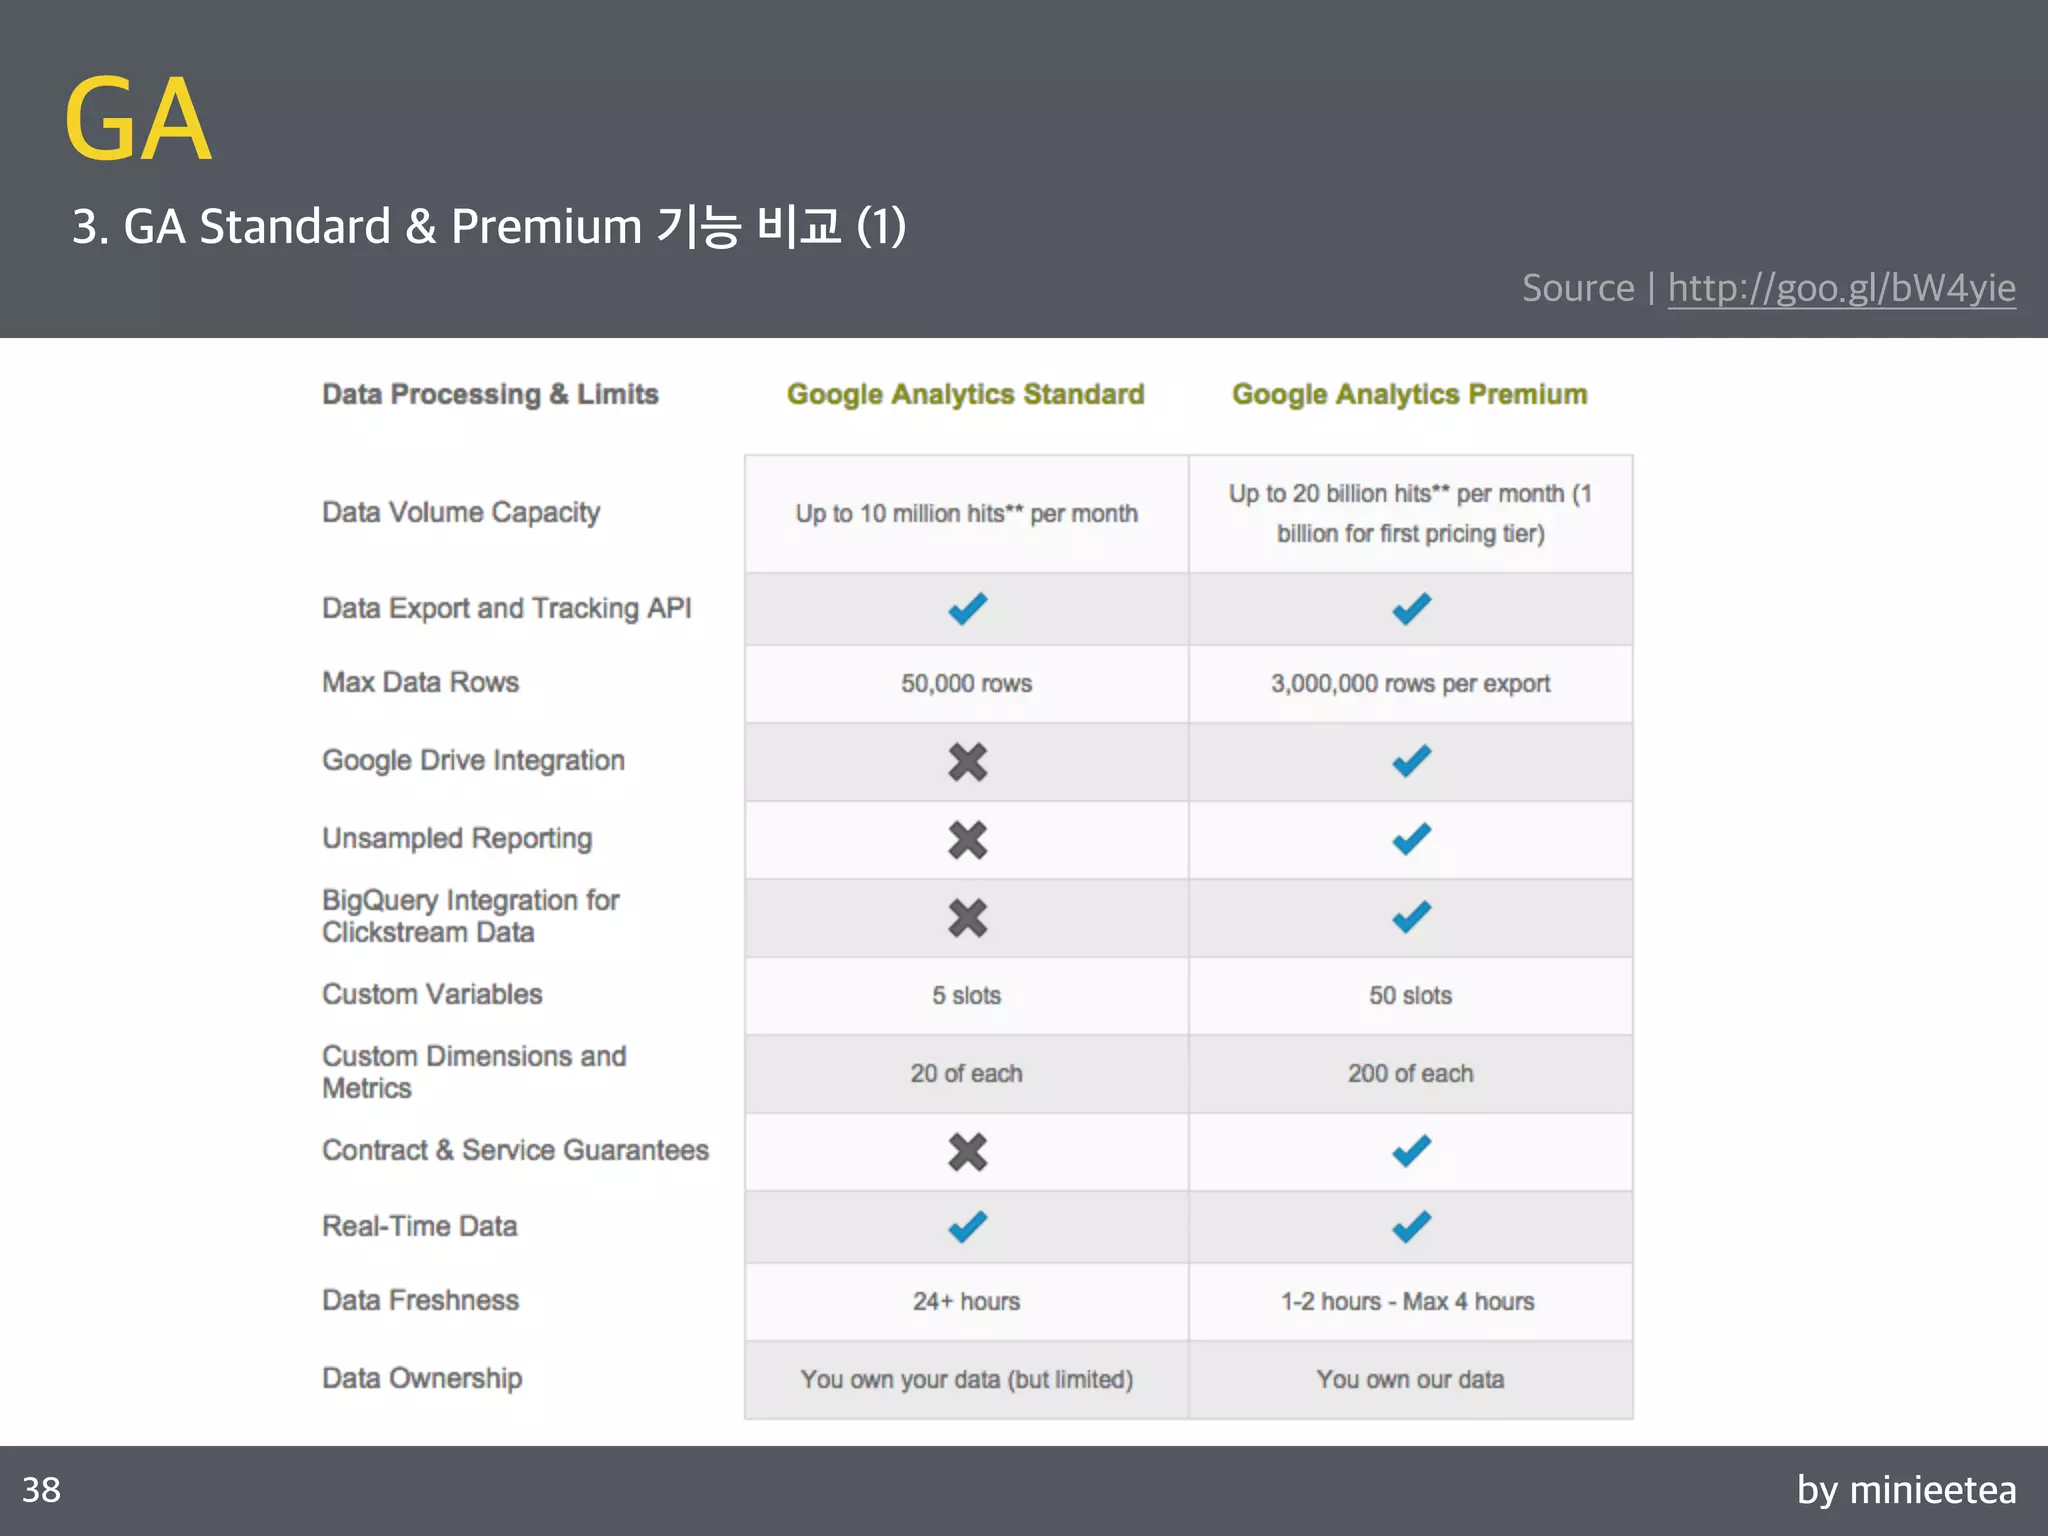Screen dimensions: 2048x1536
Task: Click the 50,000 rows cell
Action: 966,684
